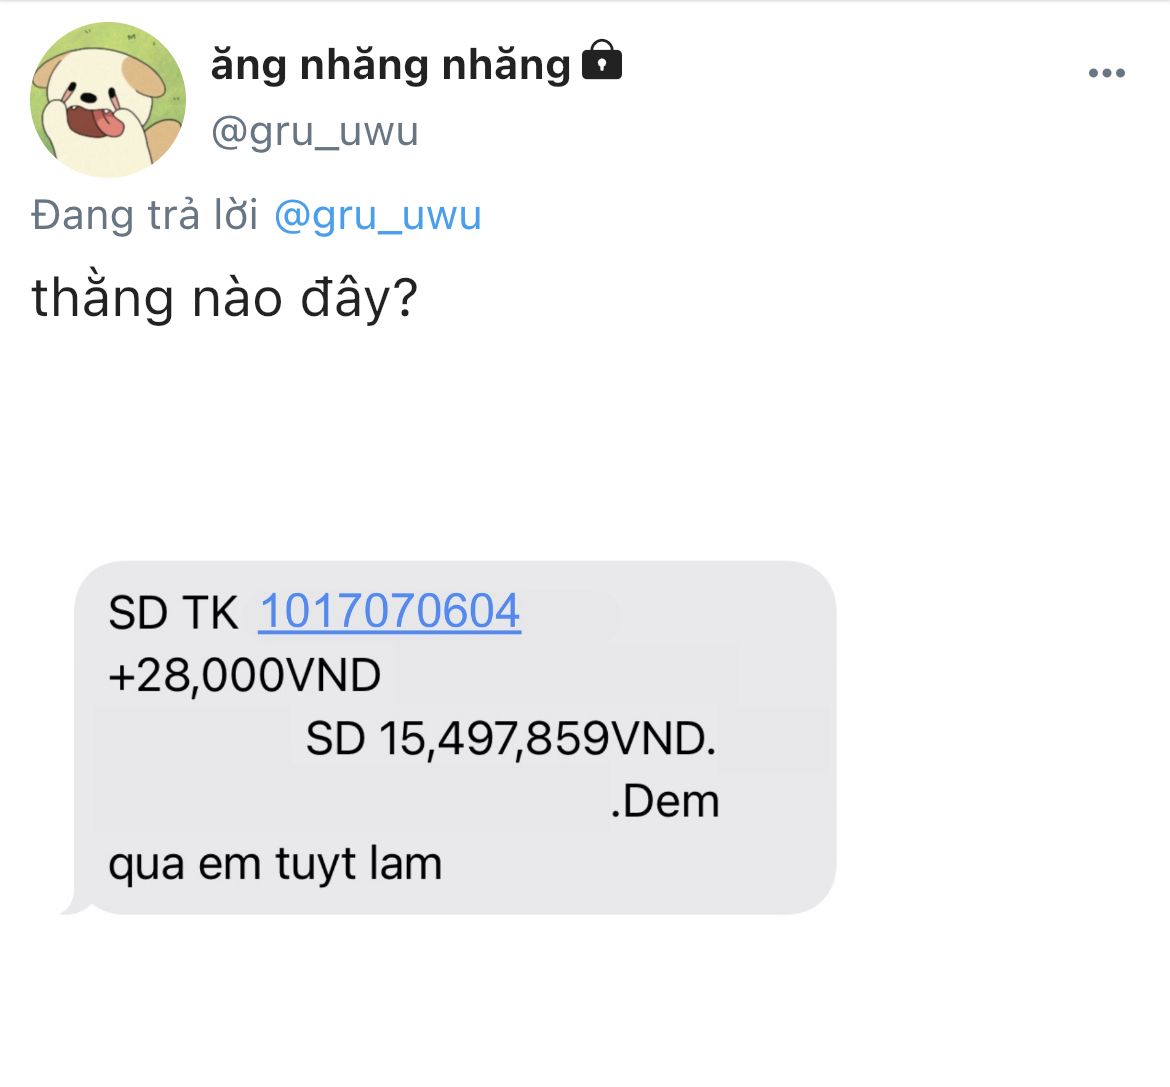Click the "SD TK" label in message

coord(173,613)
